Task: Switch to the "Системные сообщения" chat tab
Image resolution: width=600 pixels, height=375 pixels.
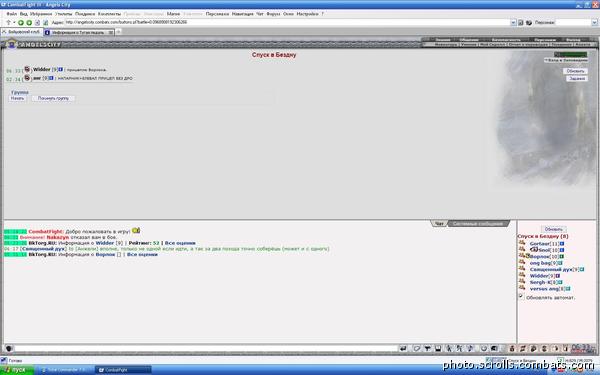Action: point(478,224)
